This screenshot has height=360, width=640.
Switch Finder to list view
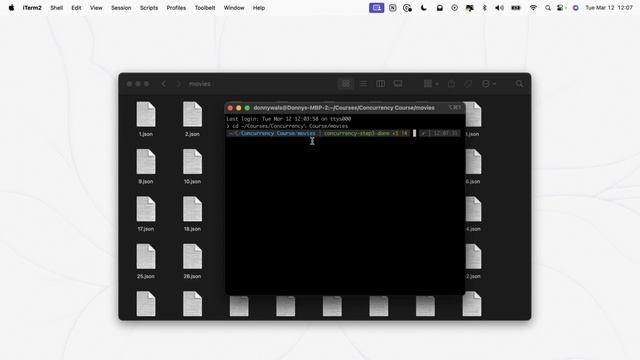point(363,84)
